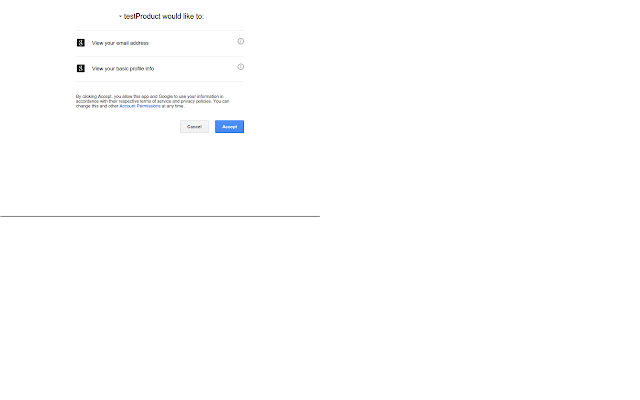Select the View your basic profile info text
Image resolution: width=640 pixels, height=400 pixels.
pos(123,69)
